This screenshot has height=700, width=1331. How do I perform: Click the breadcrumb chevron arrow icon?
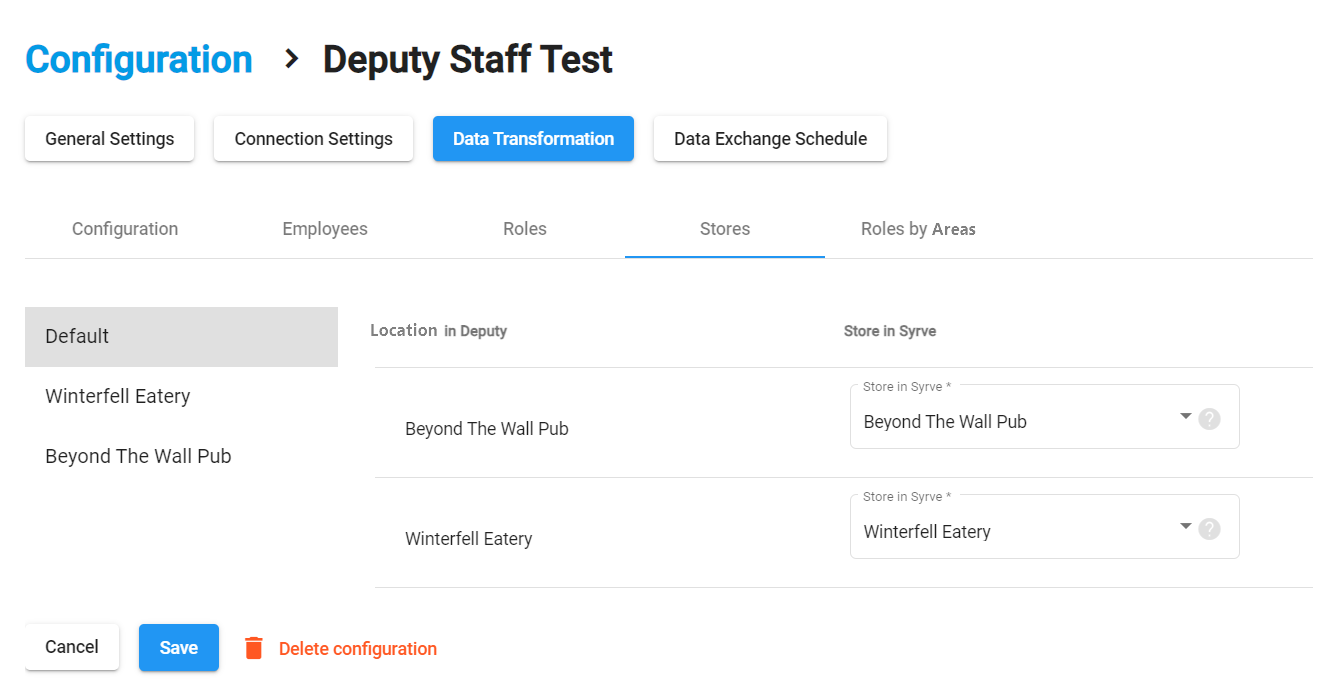[x=291, y=59]
